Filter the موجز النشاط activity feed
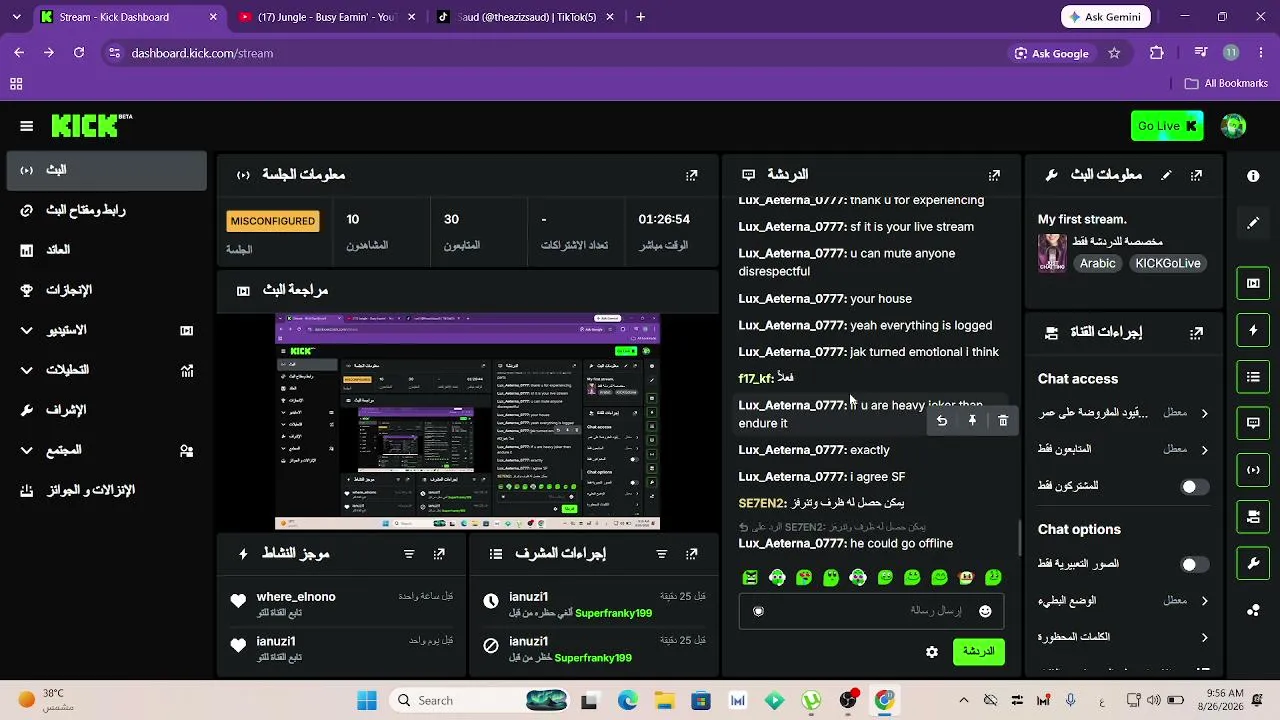 tap(409, 554)
